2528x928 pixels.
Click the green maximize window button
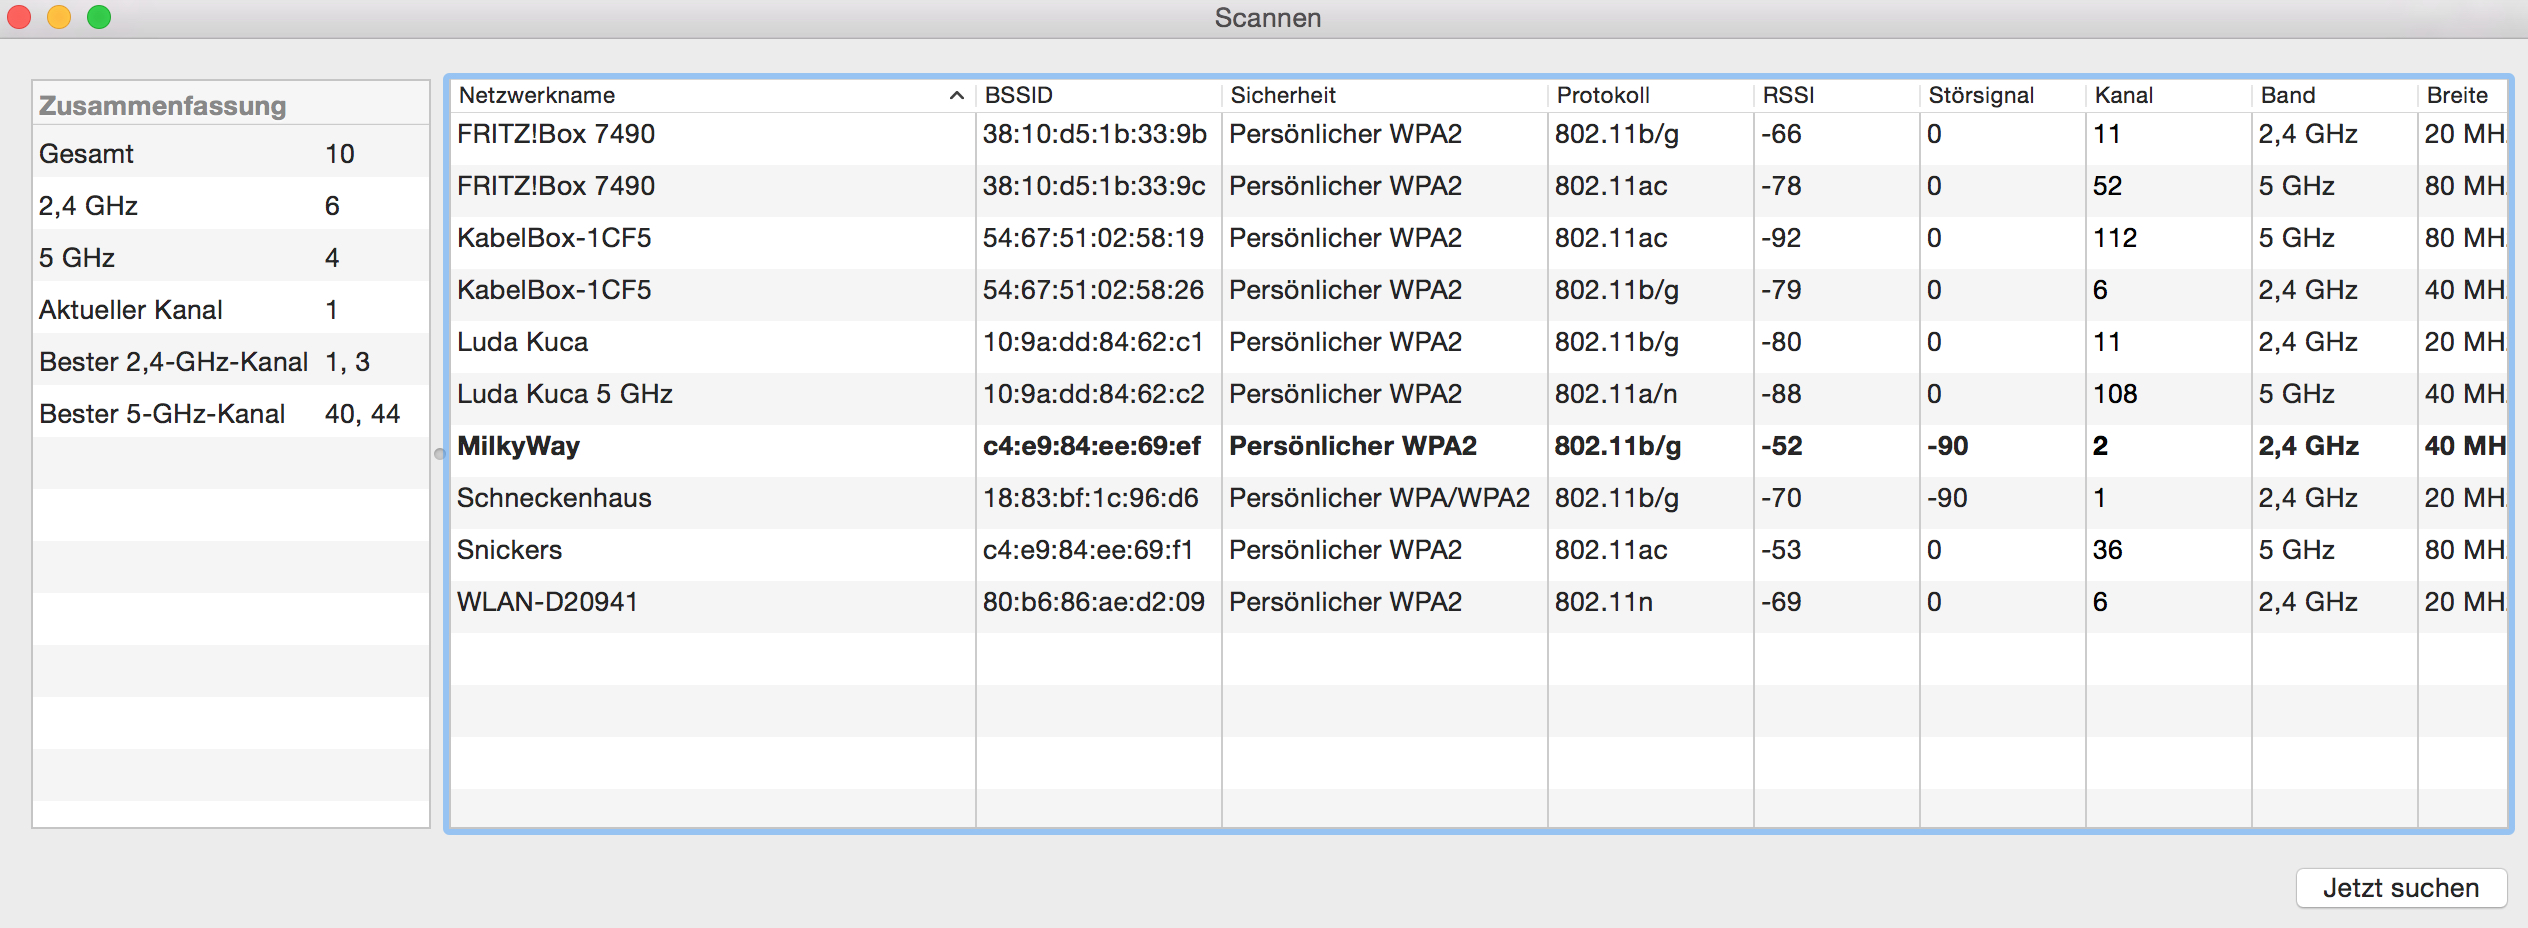tap(99, 17)
